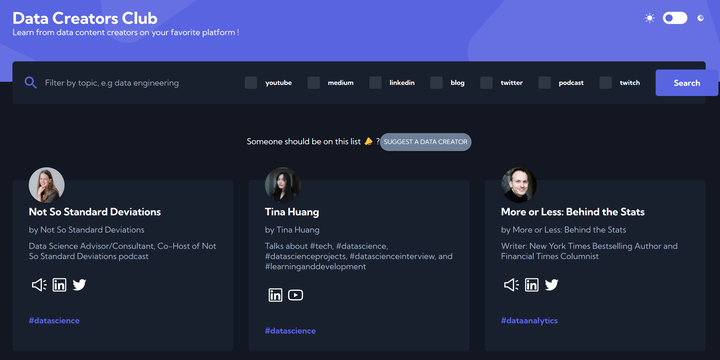Click the search magnifier icon
The image size is (720, 360).
(31, 83)
